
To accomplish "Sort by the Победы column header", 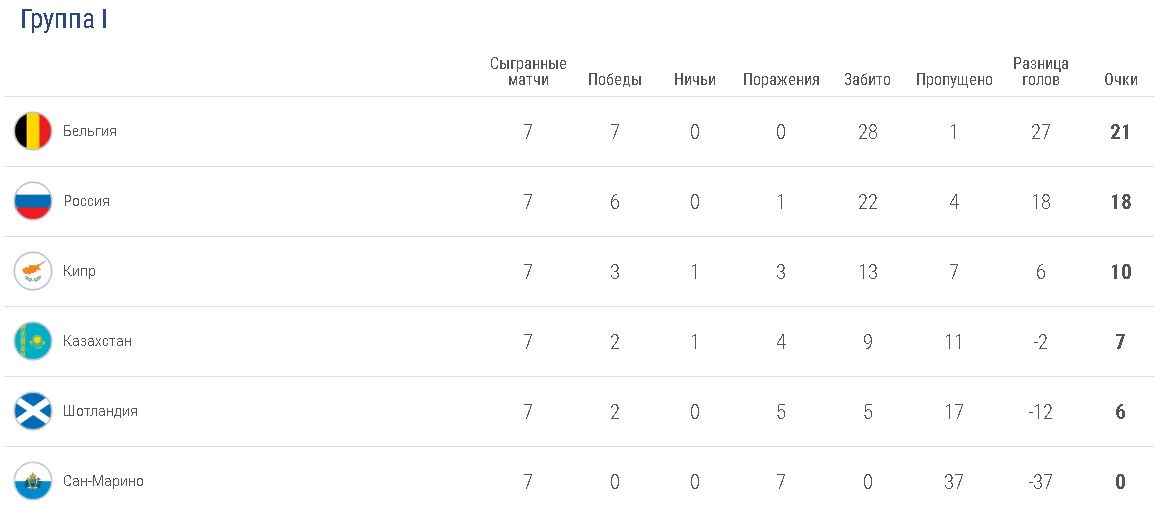I will [x=614, y=80].
